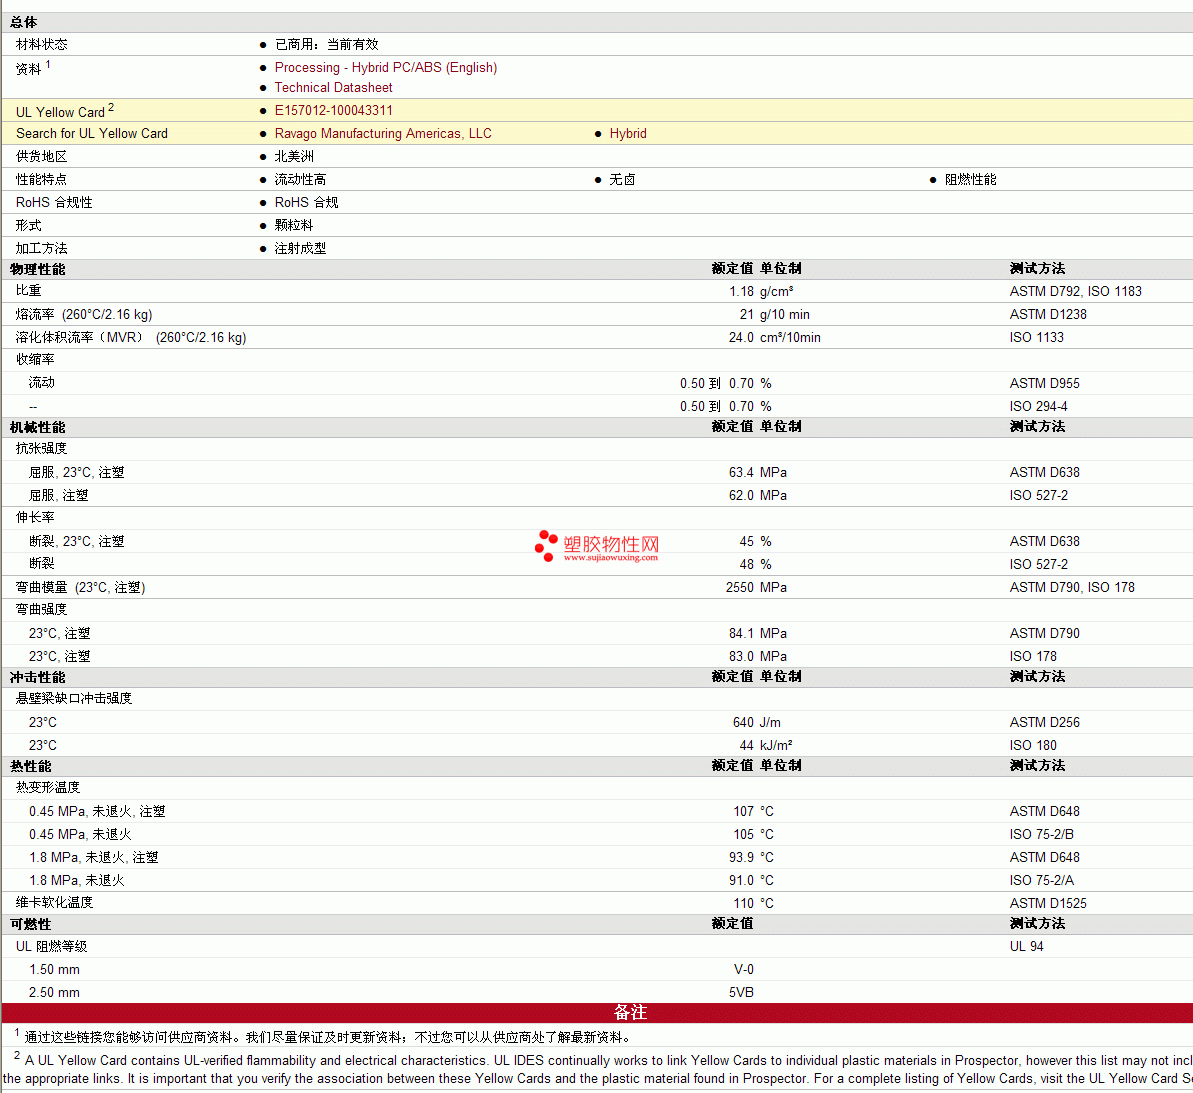1193x1093 pixels.
Task: Click the 62.0 MPa tensile value
Action: coord(758,495)
